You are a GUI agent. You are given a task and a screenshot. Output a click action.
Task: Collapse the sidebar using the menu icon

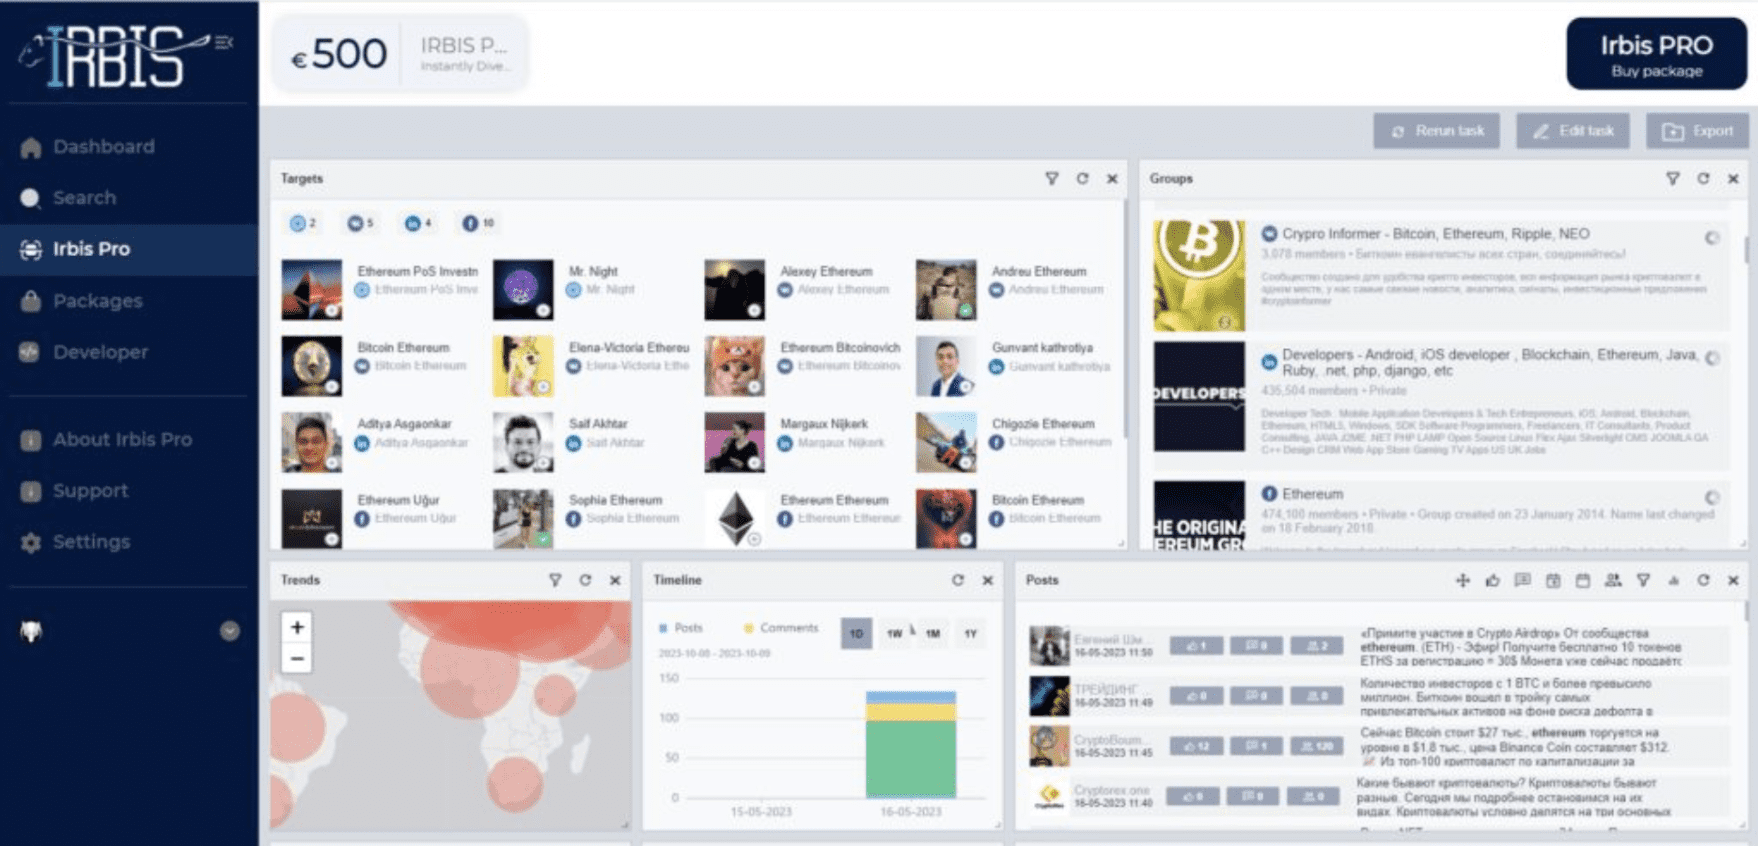224,42
